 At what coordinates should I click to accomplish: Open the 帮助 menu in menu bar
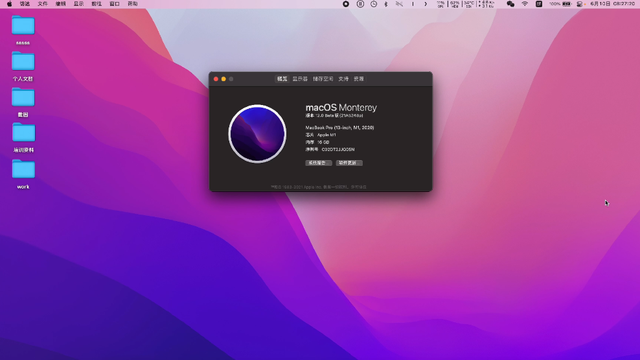click(133, 4)
